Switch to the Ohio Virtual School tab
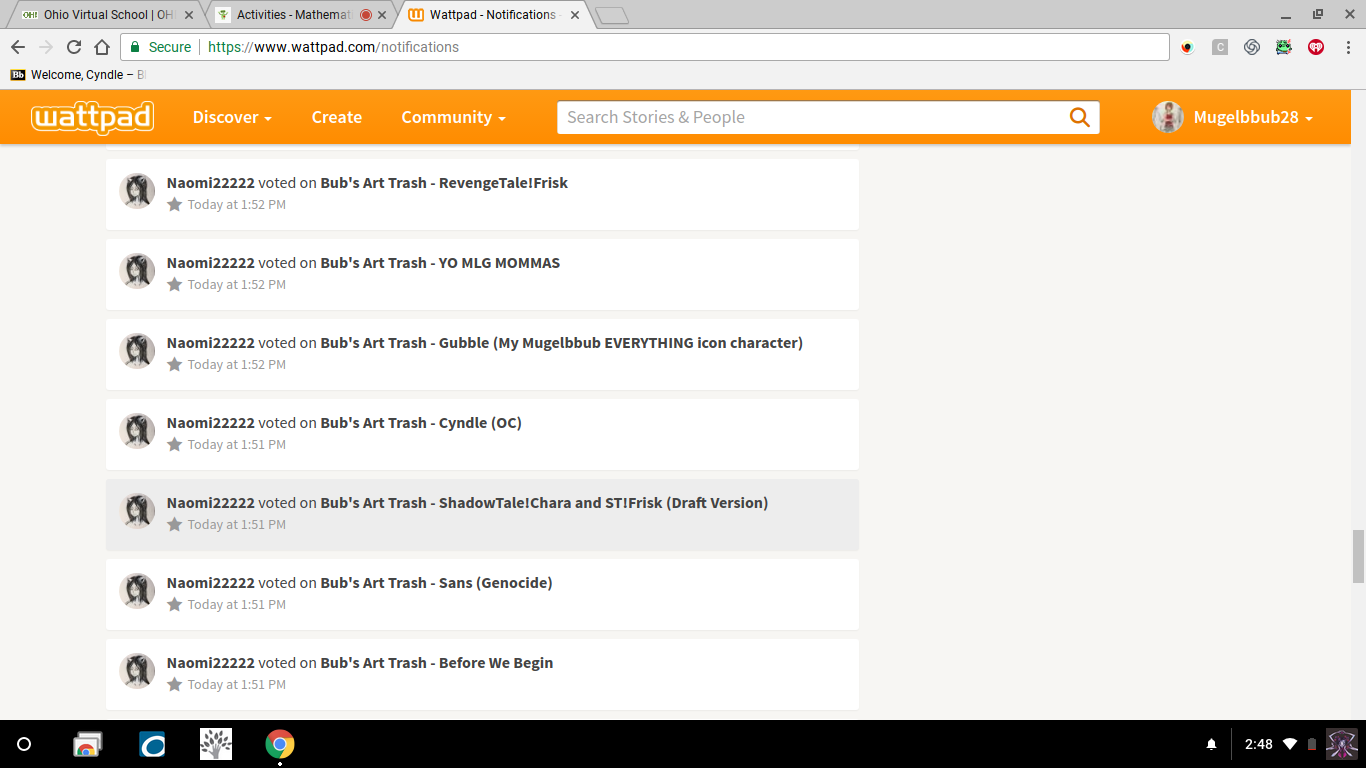 [98, 15]
